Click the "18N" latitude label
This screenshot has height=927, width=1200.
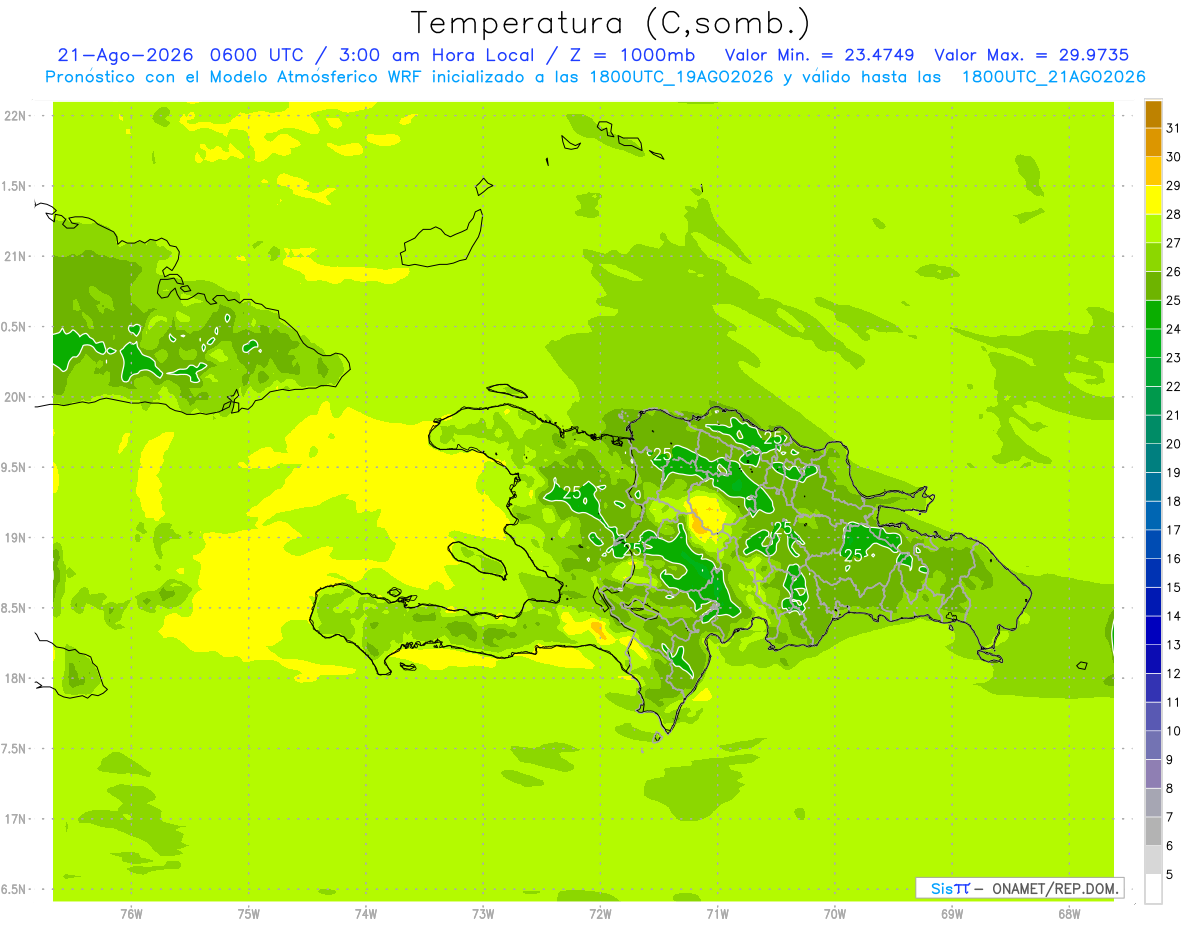tap(15, 678)
